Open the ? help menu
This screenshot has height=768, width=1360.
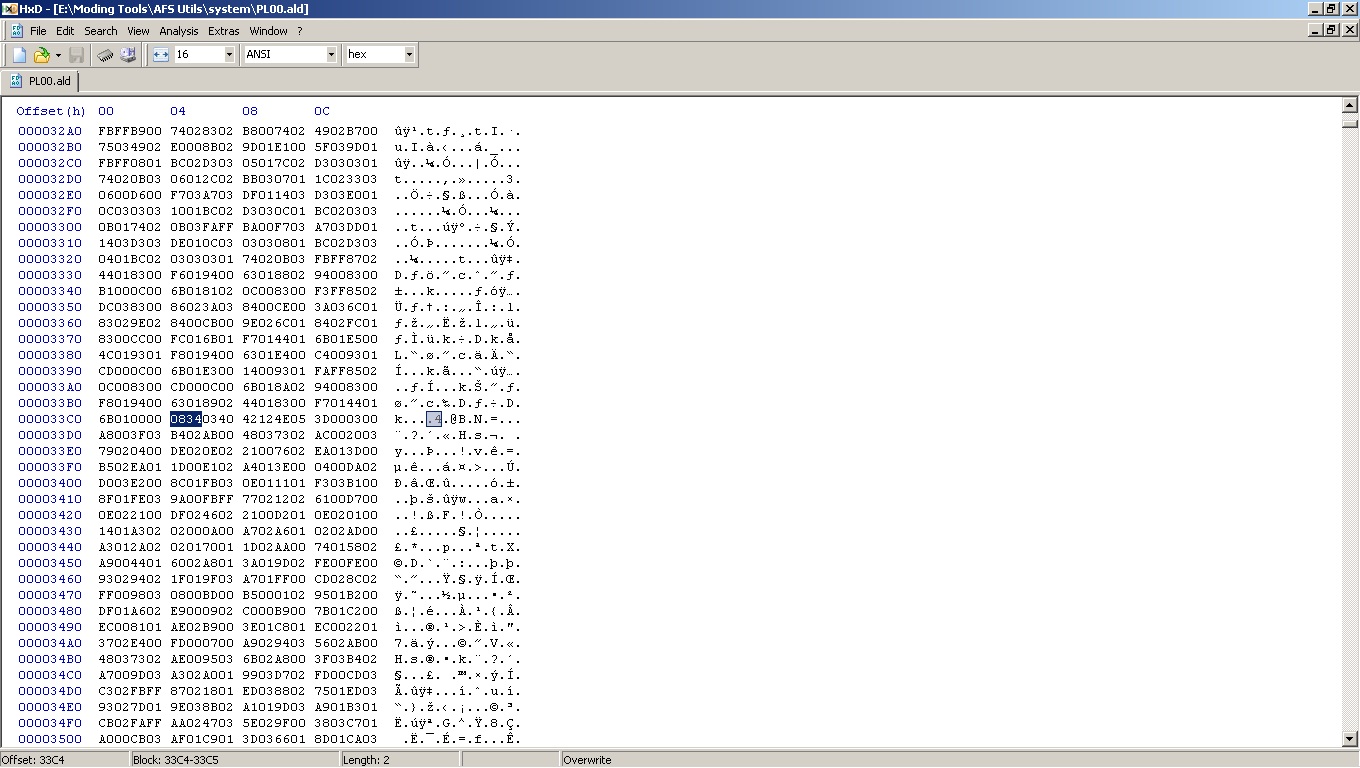pos(299,31)
